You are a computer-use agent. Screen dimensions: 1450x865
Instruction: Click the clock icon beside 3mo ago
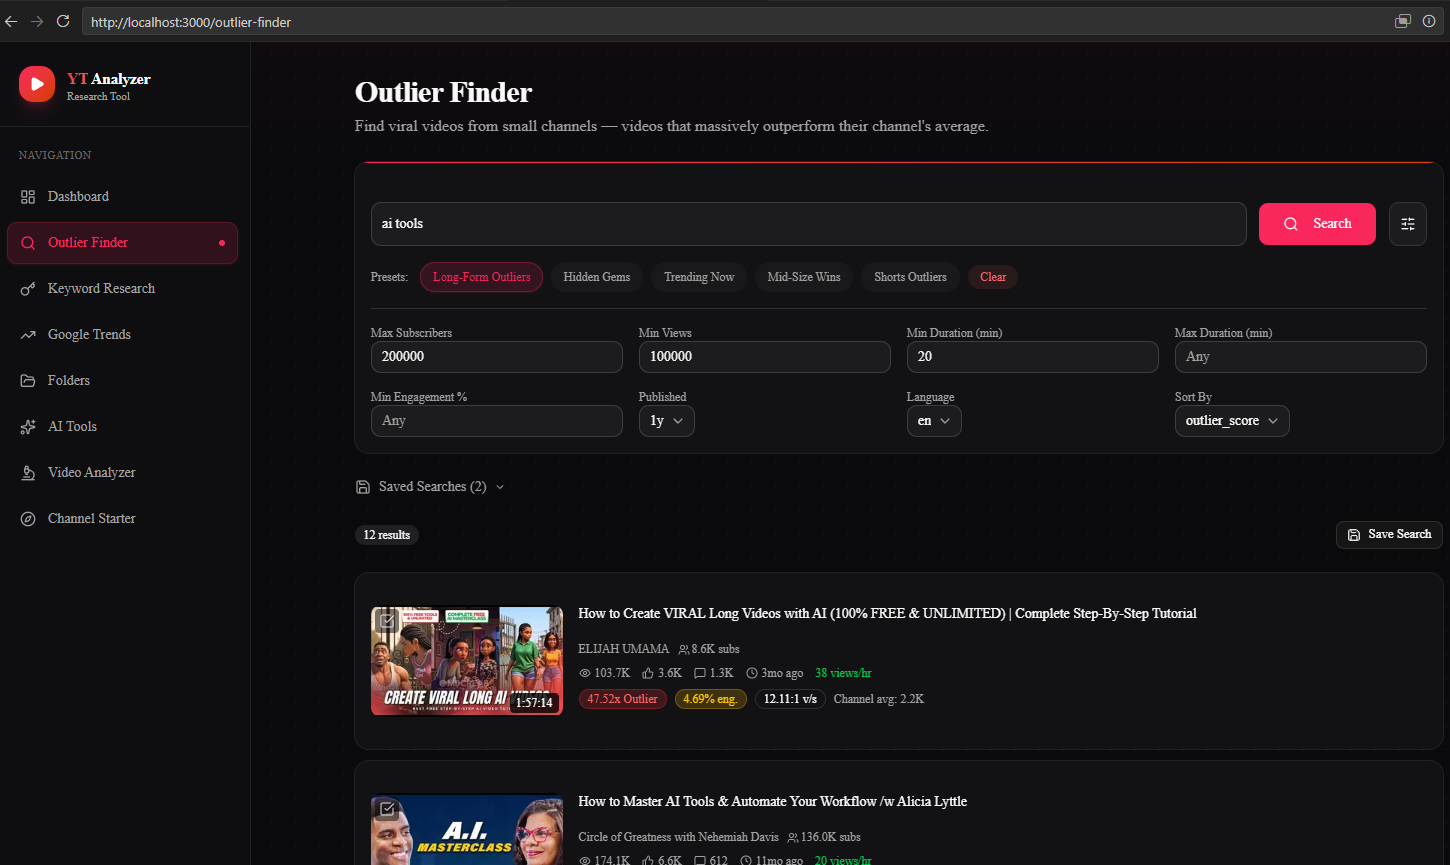[752, 673]
